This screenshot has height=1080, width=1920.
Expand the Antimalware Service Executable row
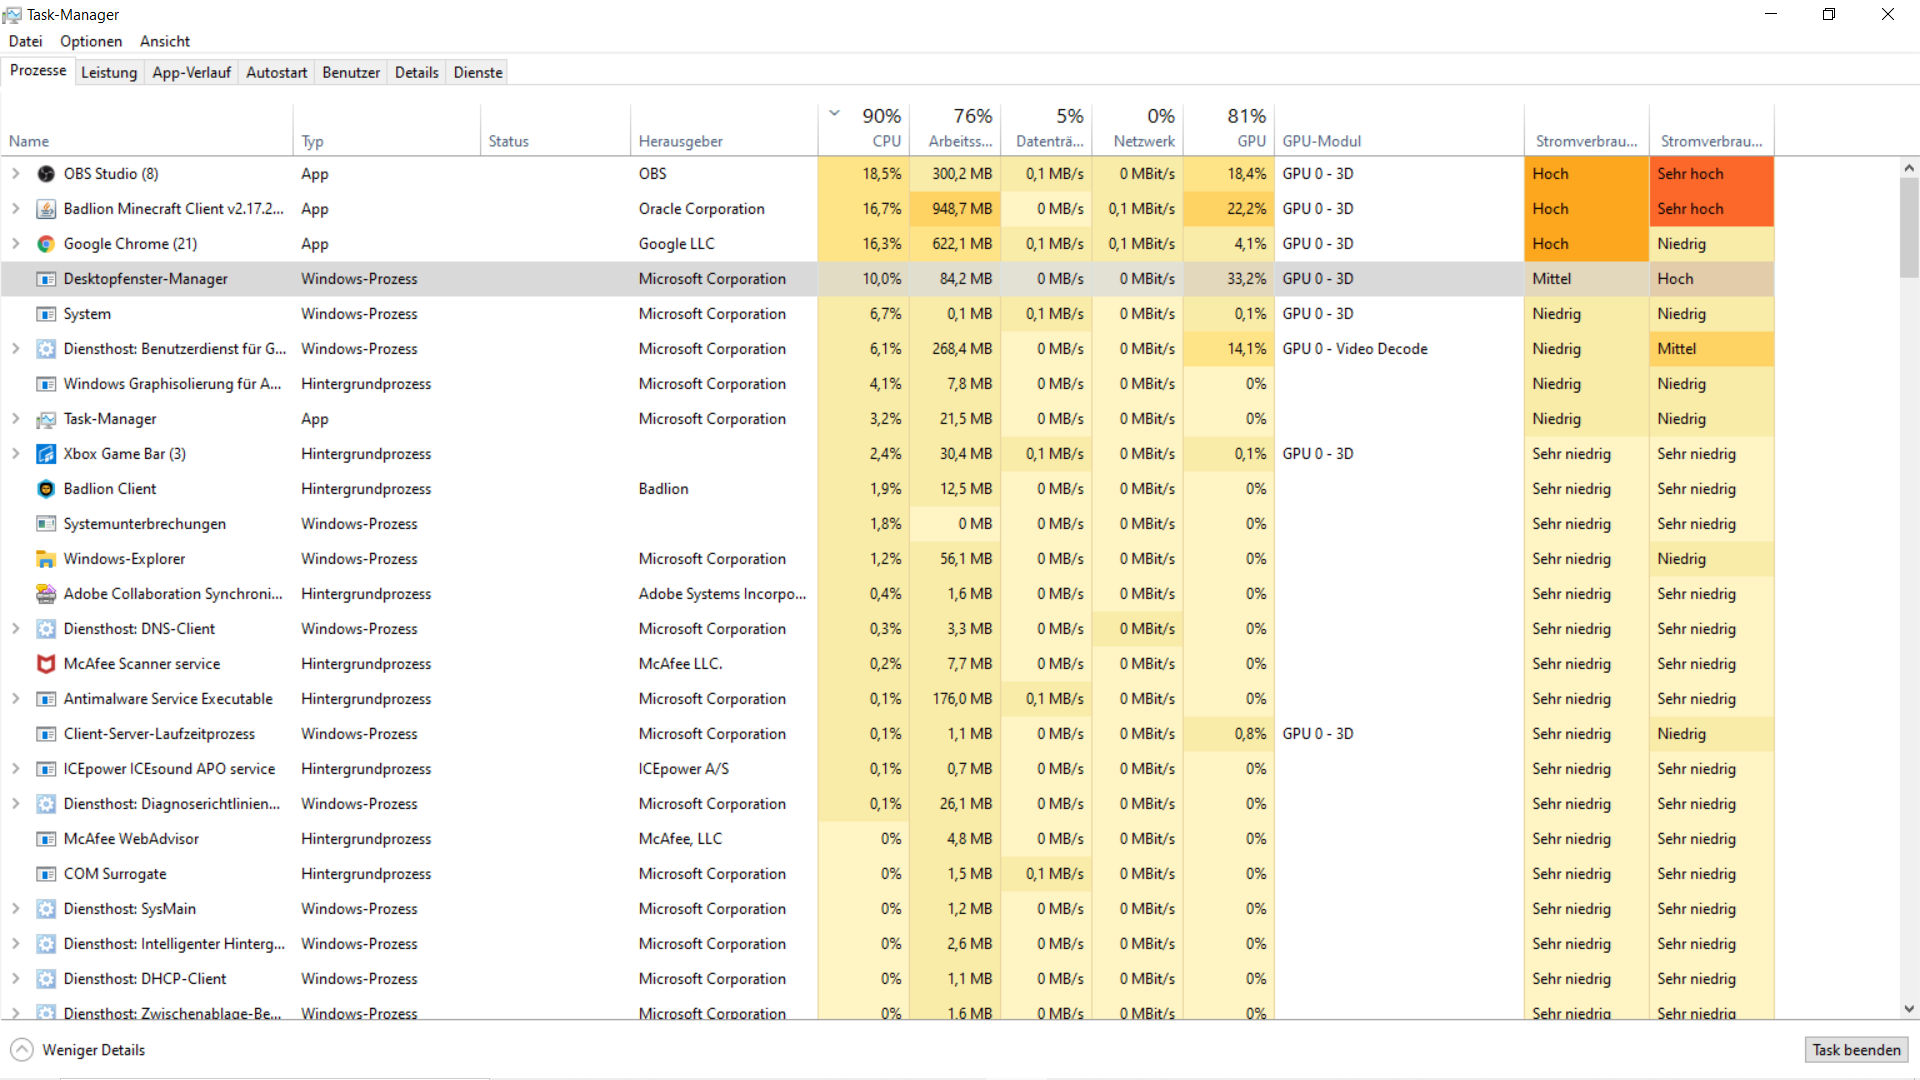point(16,699)
